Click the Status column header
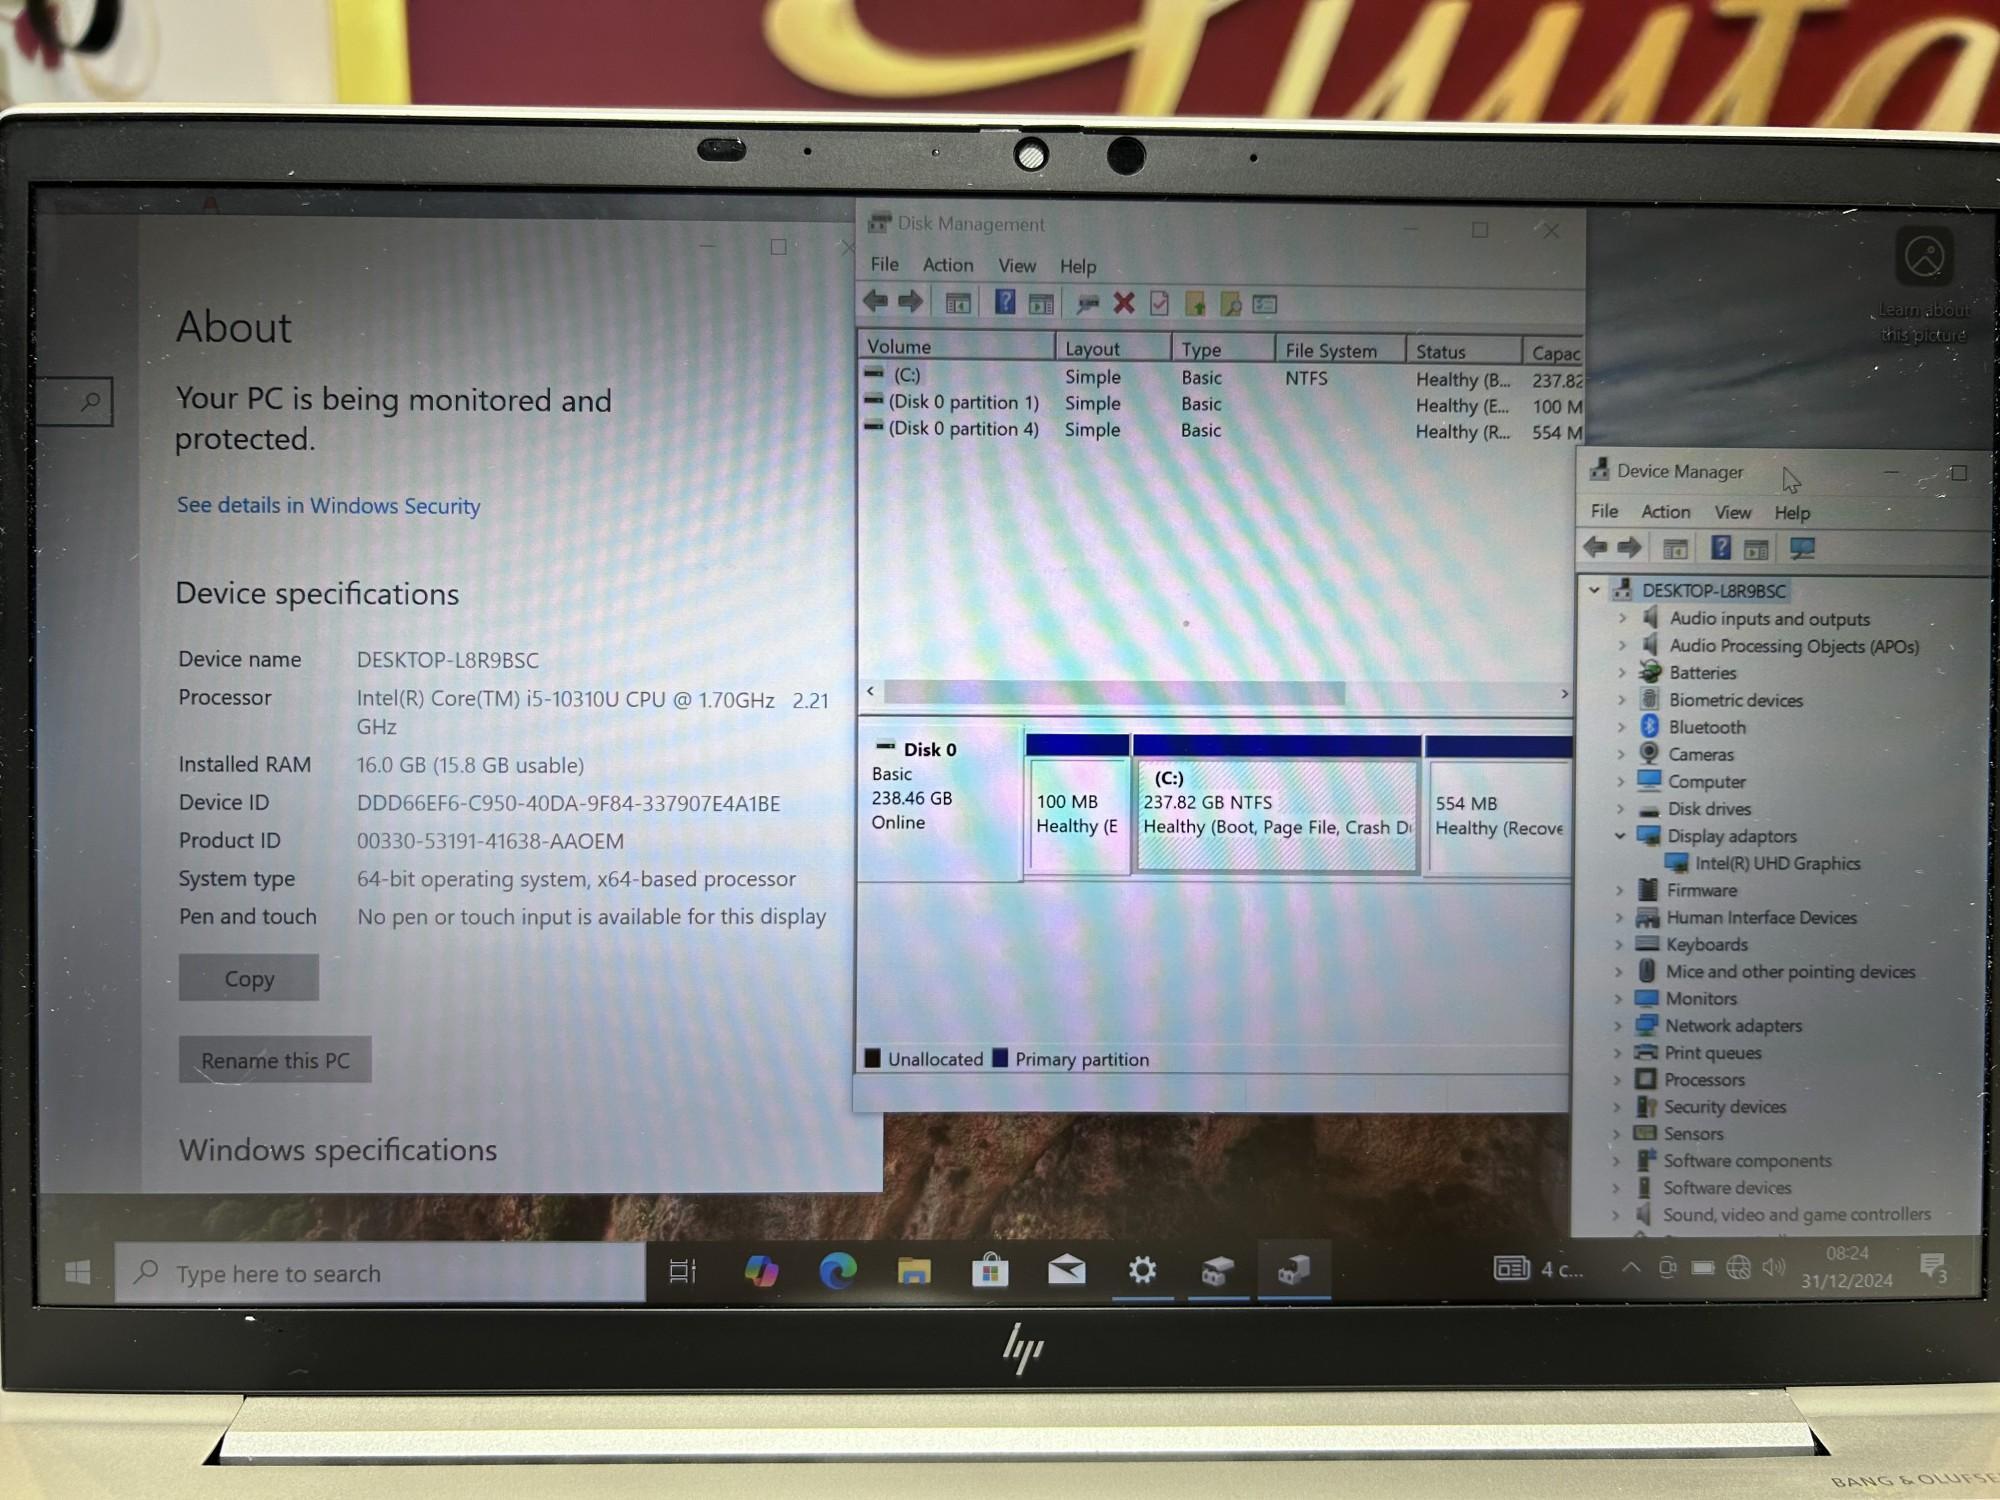This screenshot has height=1500, width=2000. [x=1464, y=352]
